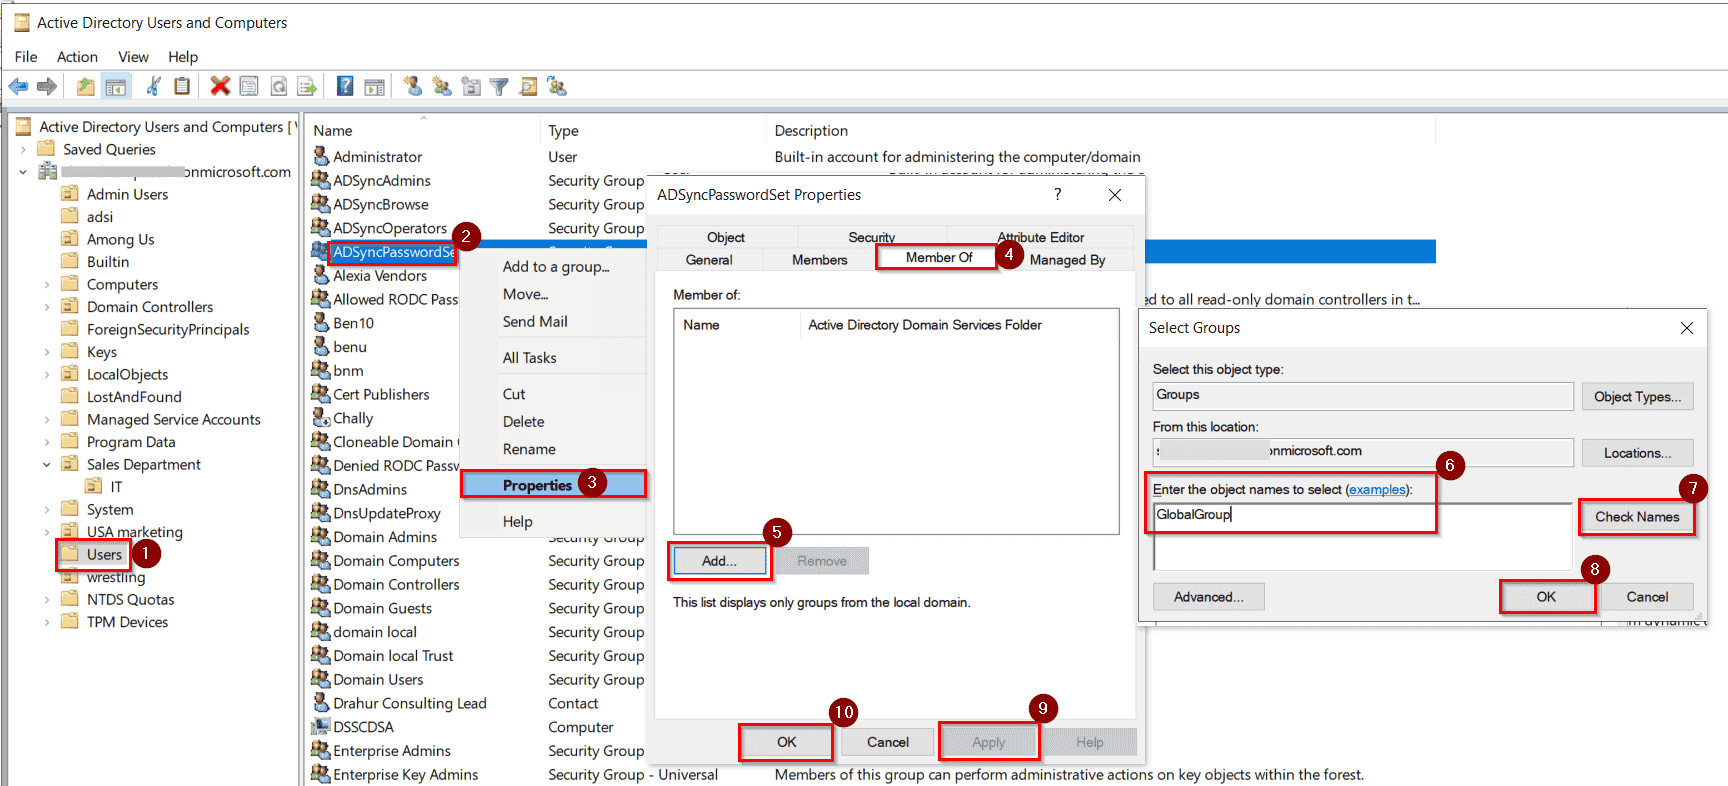Open Find objects with magnifier toolbar icon
1728x786 pixels.
click(x=528, y=87)
